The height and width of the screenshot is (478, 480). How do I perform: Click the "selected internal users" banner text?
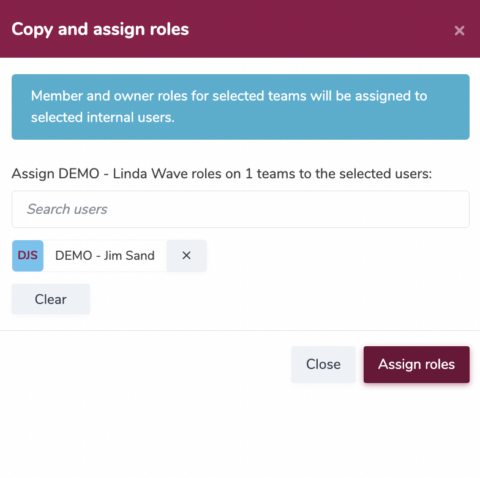pos(103,117)
